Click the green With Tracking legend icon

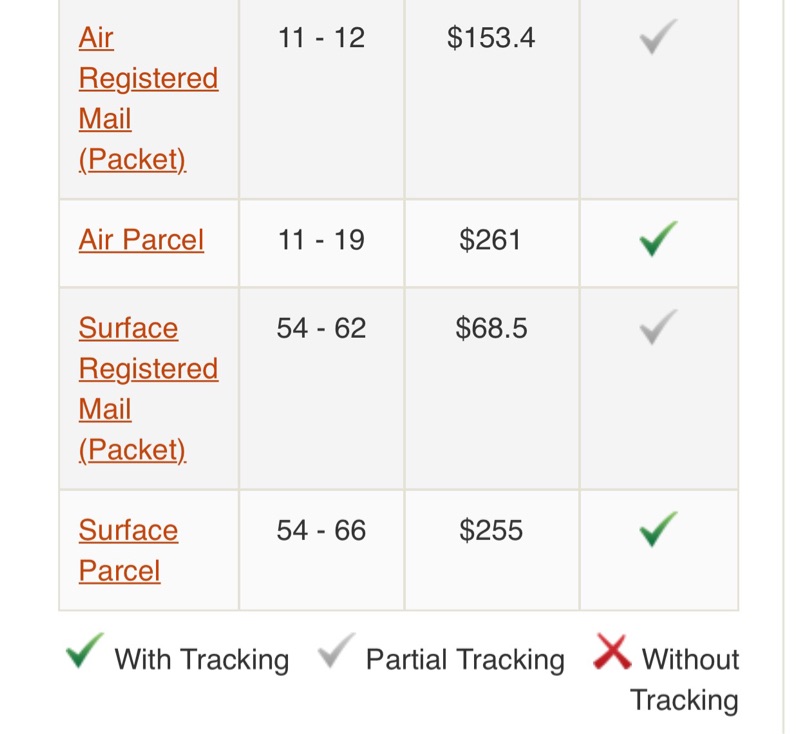(84, 654)
